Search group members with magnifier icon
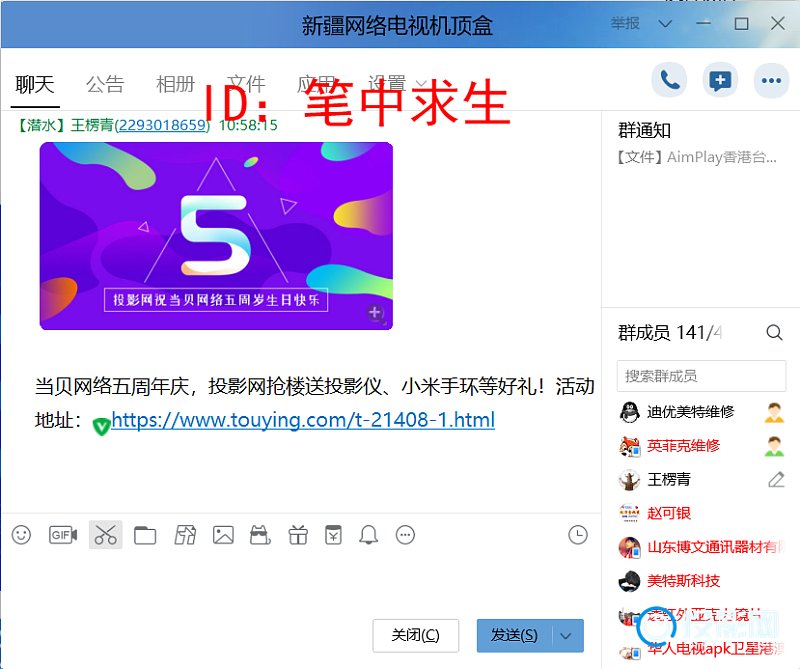The height and width of the screenshot is (669, 800). tap(774, 333)
